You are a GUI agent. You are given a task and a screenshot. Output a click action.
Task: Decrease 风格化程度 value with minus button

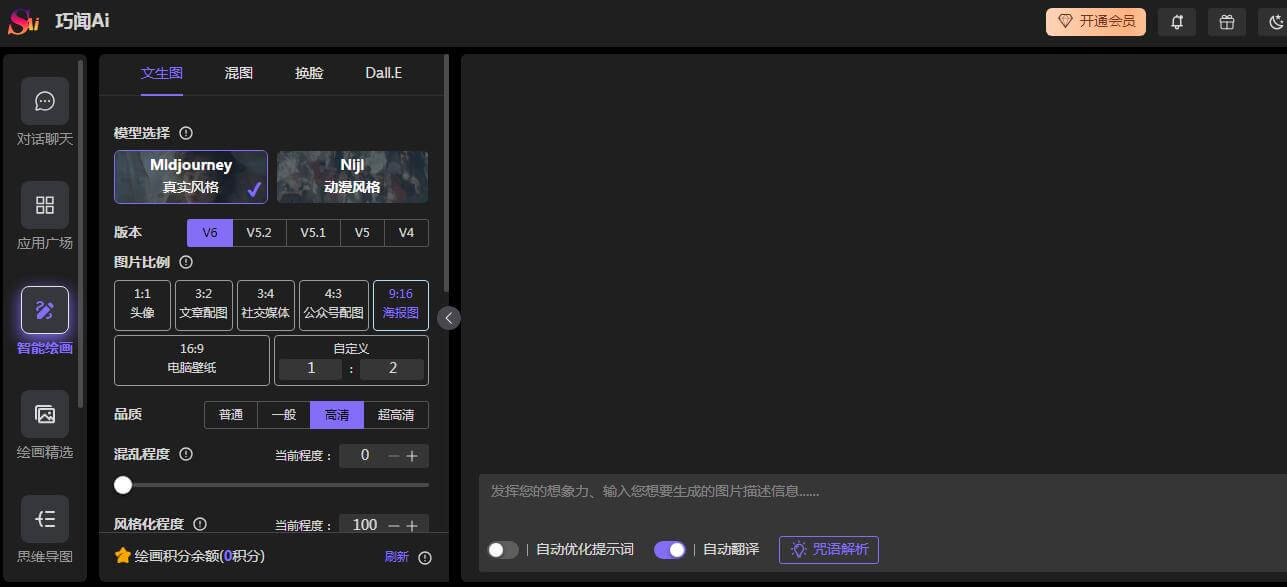pyautogui.click(x=393, y=525)
